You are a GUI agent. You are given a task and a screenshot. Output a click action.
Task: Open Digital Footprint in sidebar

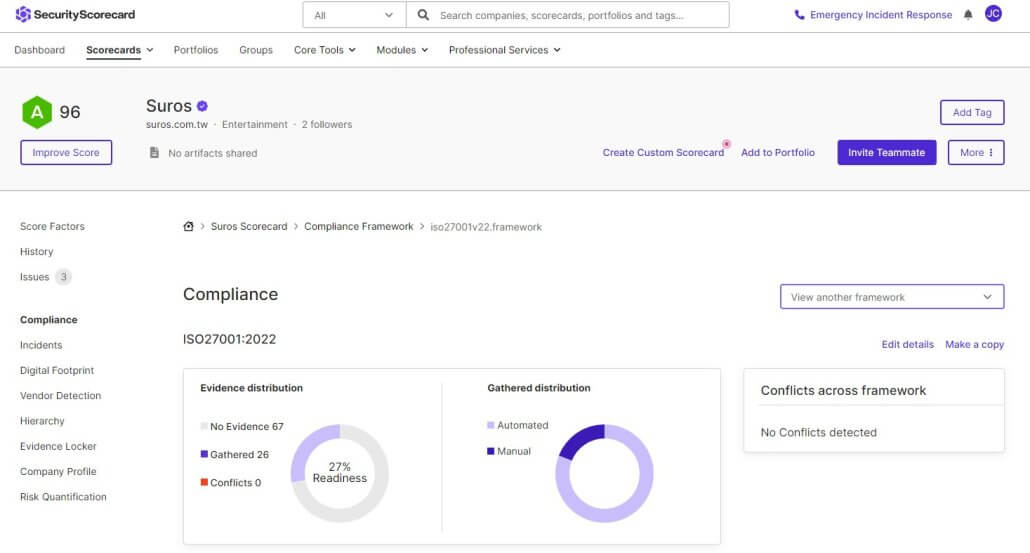[56, 370]
